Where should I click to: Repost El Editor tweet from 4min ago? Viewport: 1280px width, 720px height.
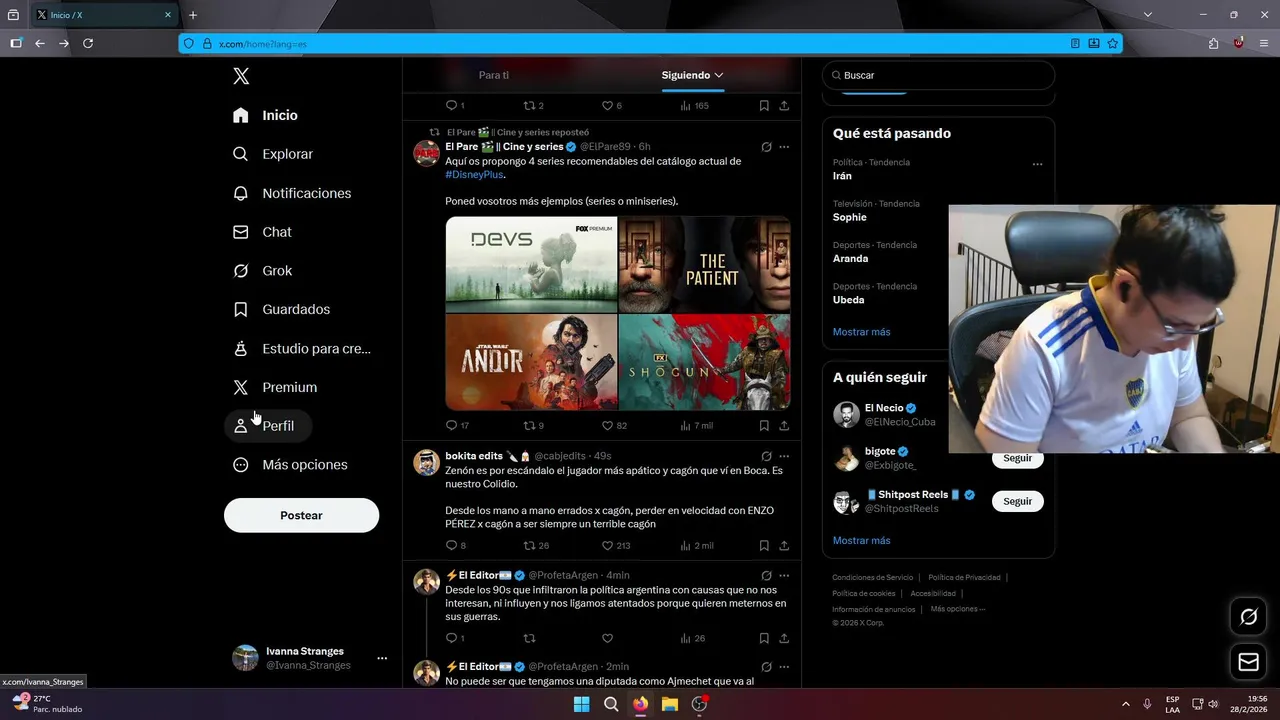(x=530, y=638)
